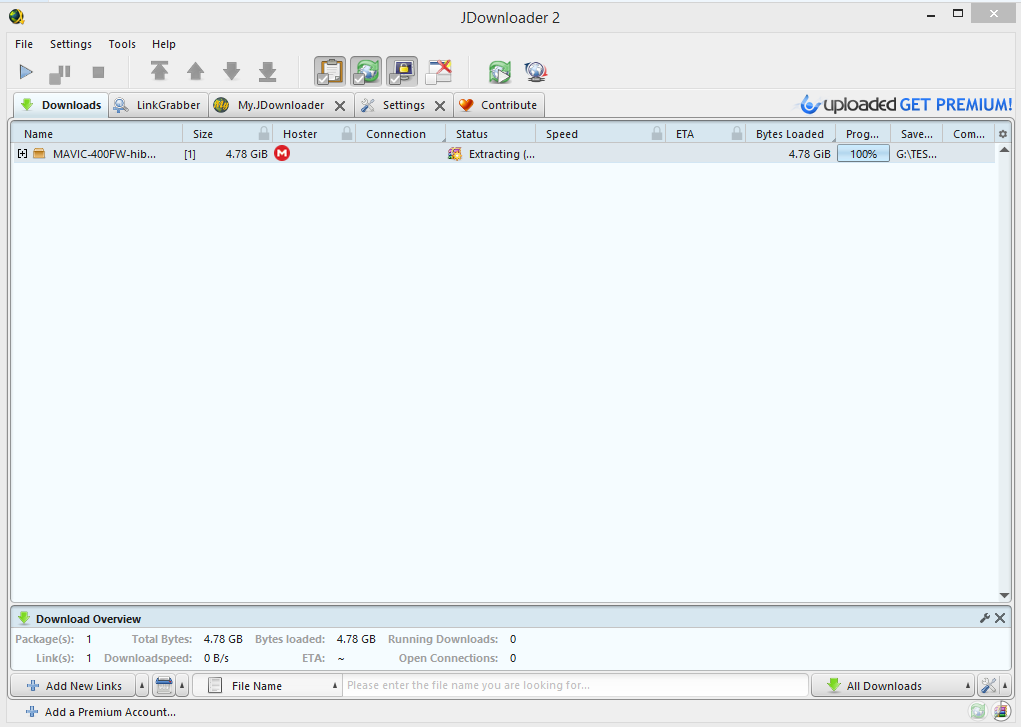Click the clear list broom icon button
1021x727 pixels.
click(164, 686)
